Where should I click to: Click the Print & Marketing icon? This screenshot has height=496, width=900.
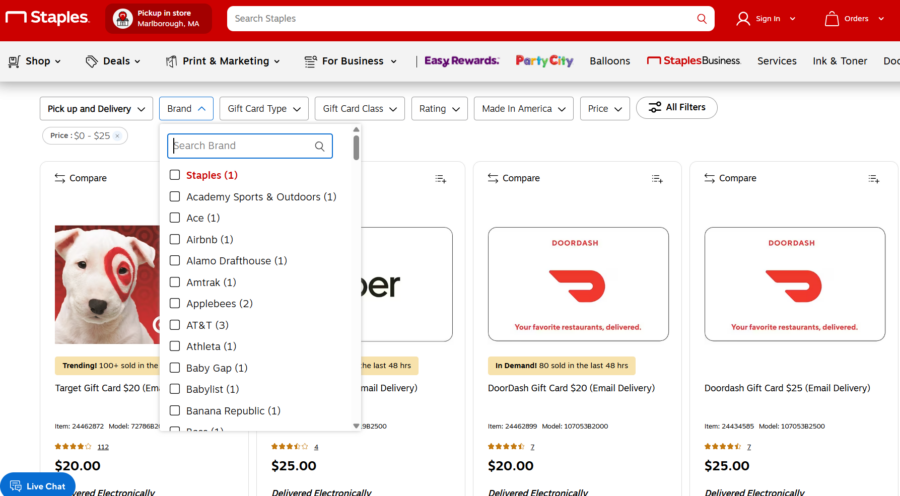click(171, 61)
